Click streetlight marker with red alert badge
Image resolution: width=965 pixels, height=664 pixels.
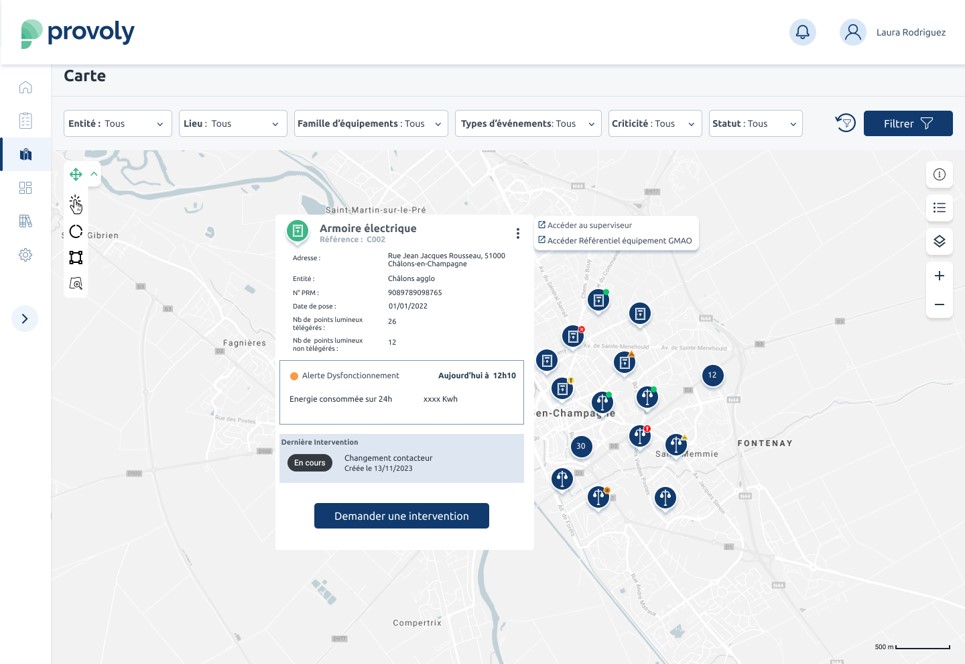tap(640, 436)
